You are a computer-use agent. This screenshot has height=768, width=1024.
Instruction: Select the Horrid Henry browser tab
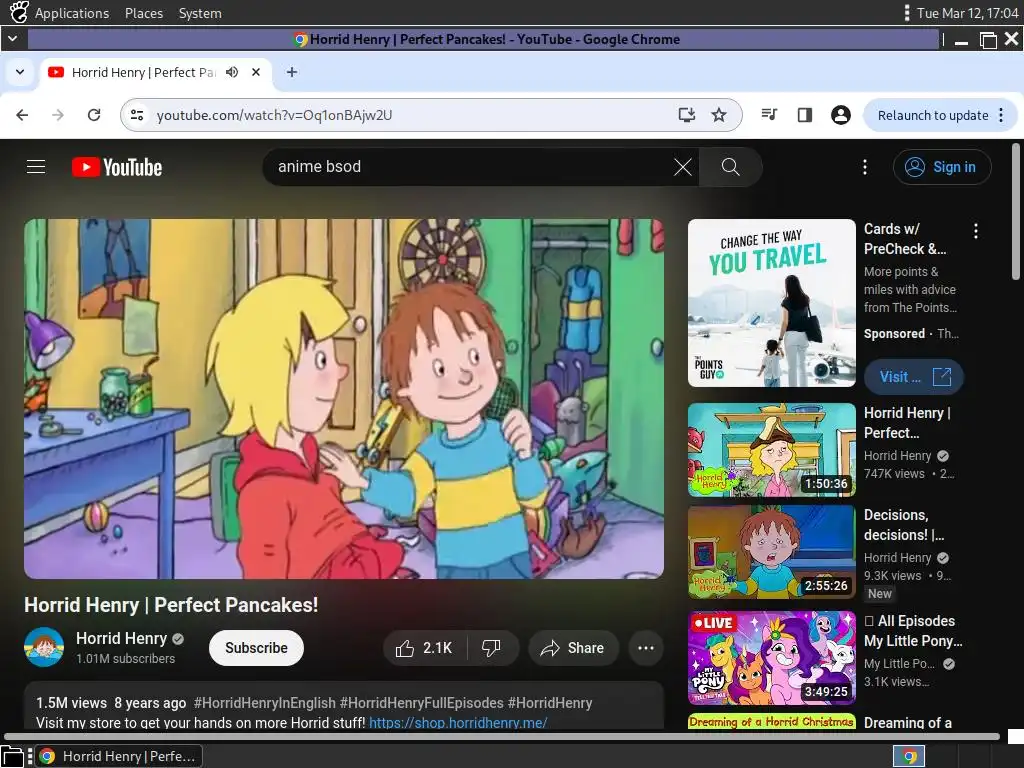pos(155,72)
